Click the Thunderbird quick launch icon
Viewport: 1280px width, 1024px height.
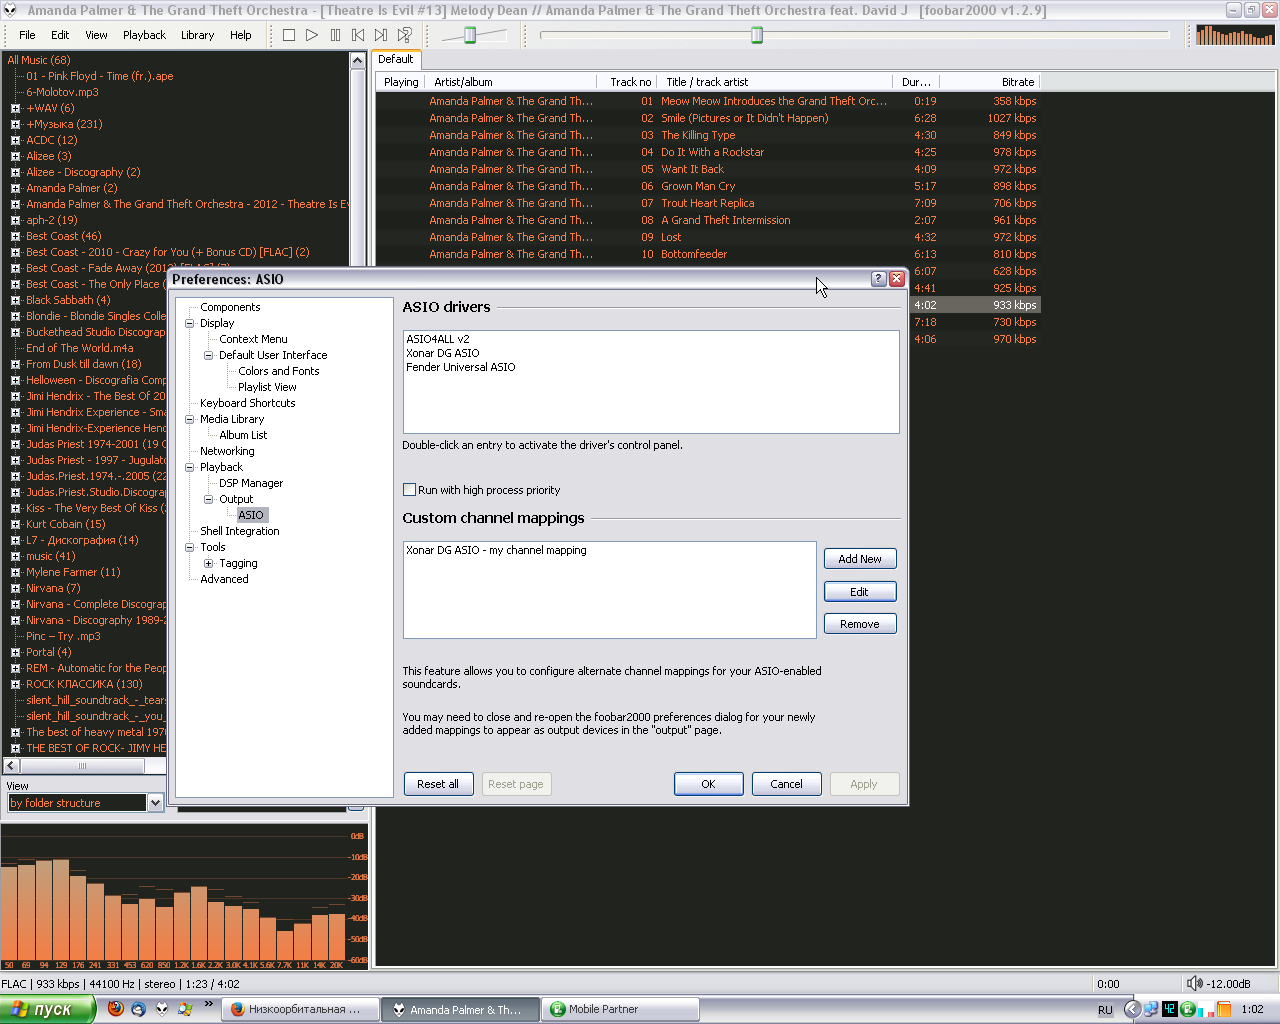[x=139, y=1009]
